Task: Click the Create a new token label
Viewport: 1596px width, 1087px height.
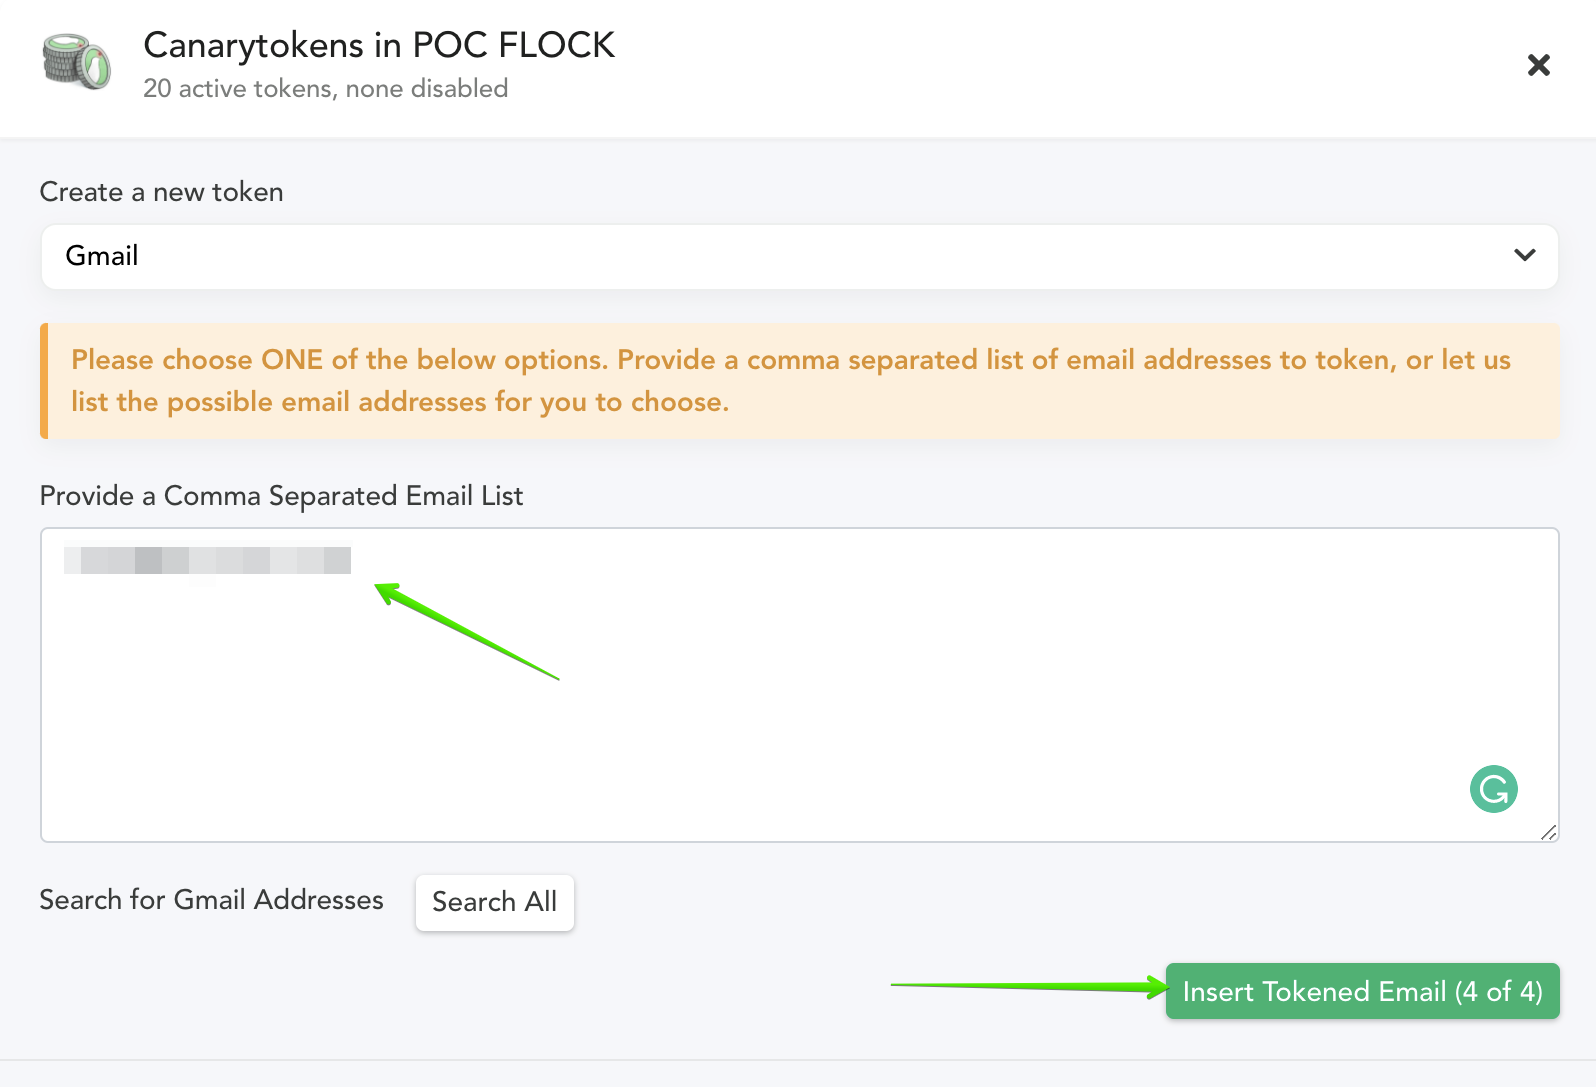Action: (x=162, y=192)
